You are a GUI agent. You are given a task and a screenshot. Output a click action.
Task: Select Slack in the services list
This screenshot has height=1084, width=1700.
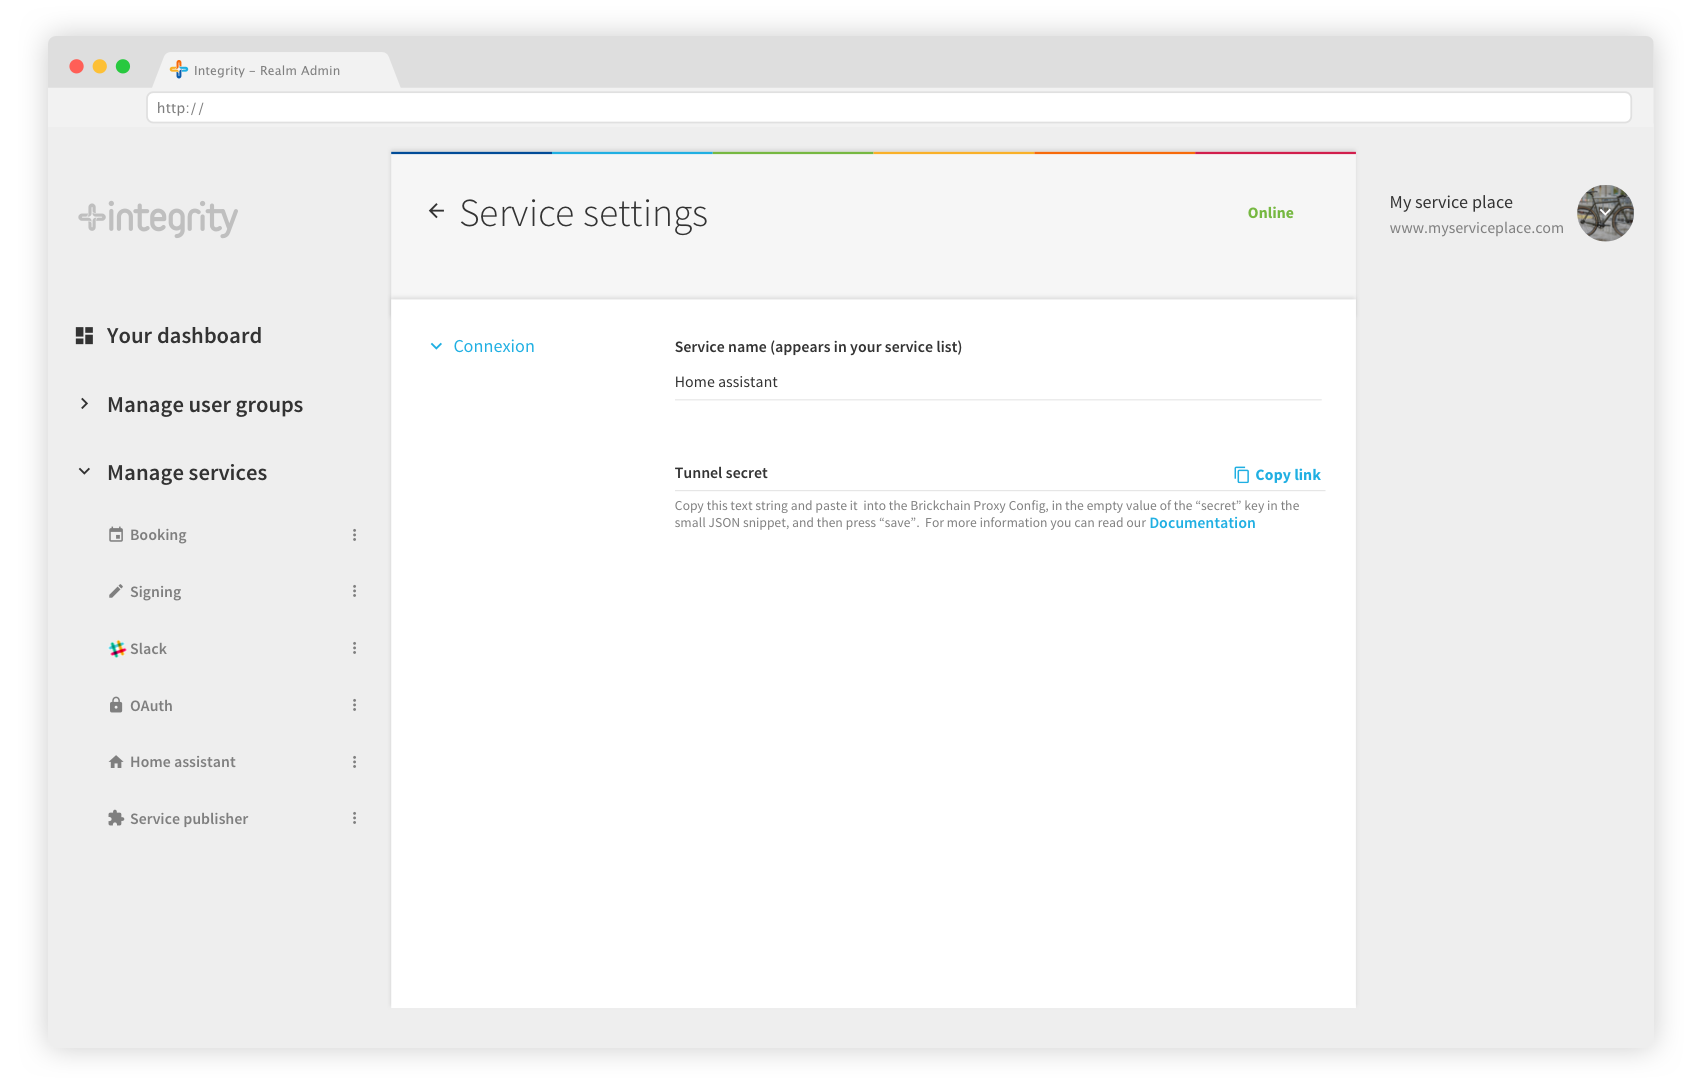point(148,649)
